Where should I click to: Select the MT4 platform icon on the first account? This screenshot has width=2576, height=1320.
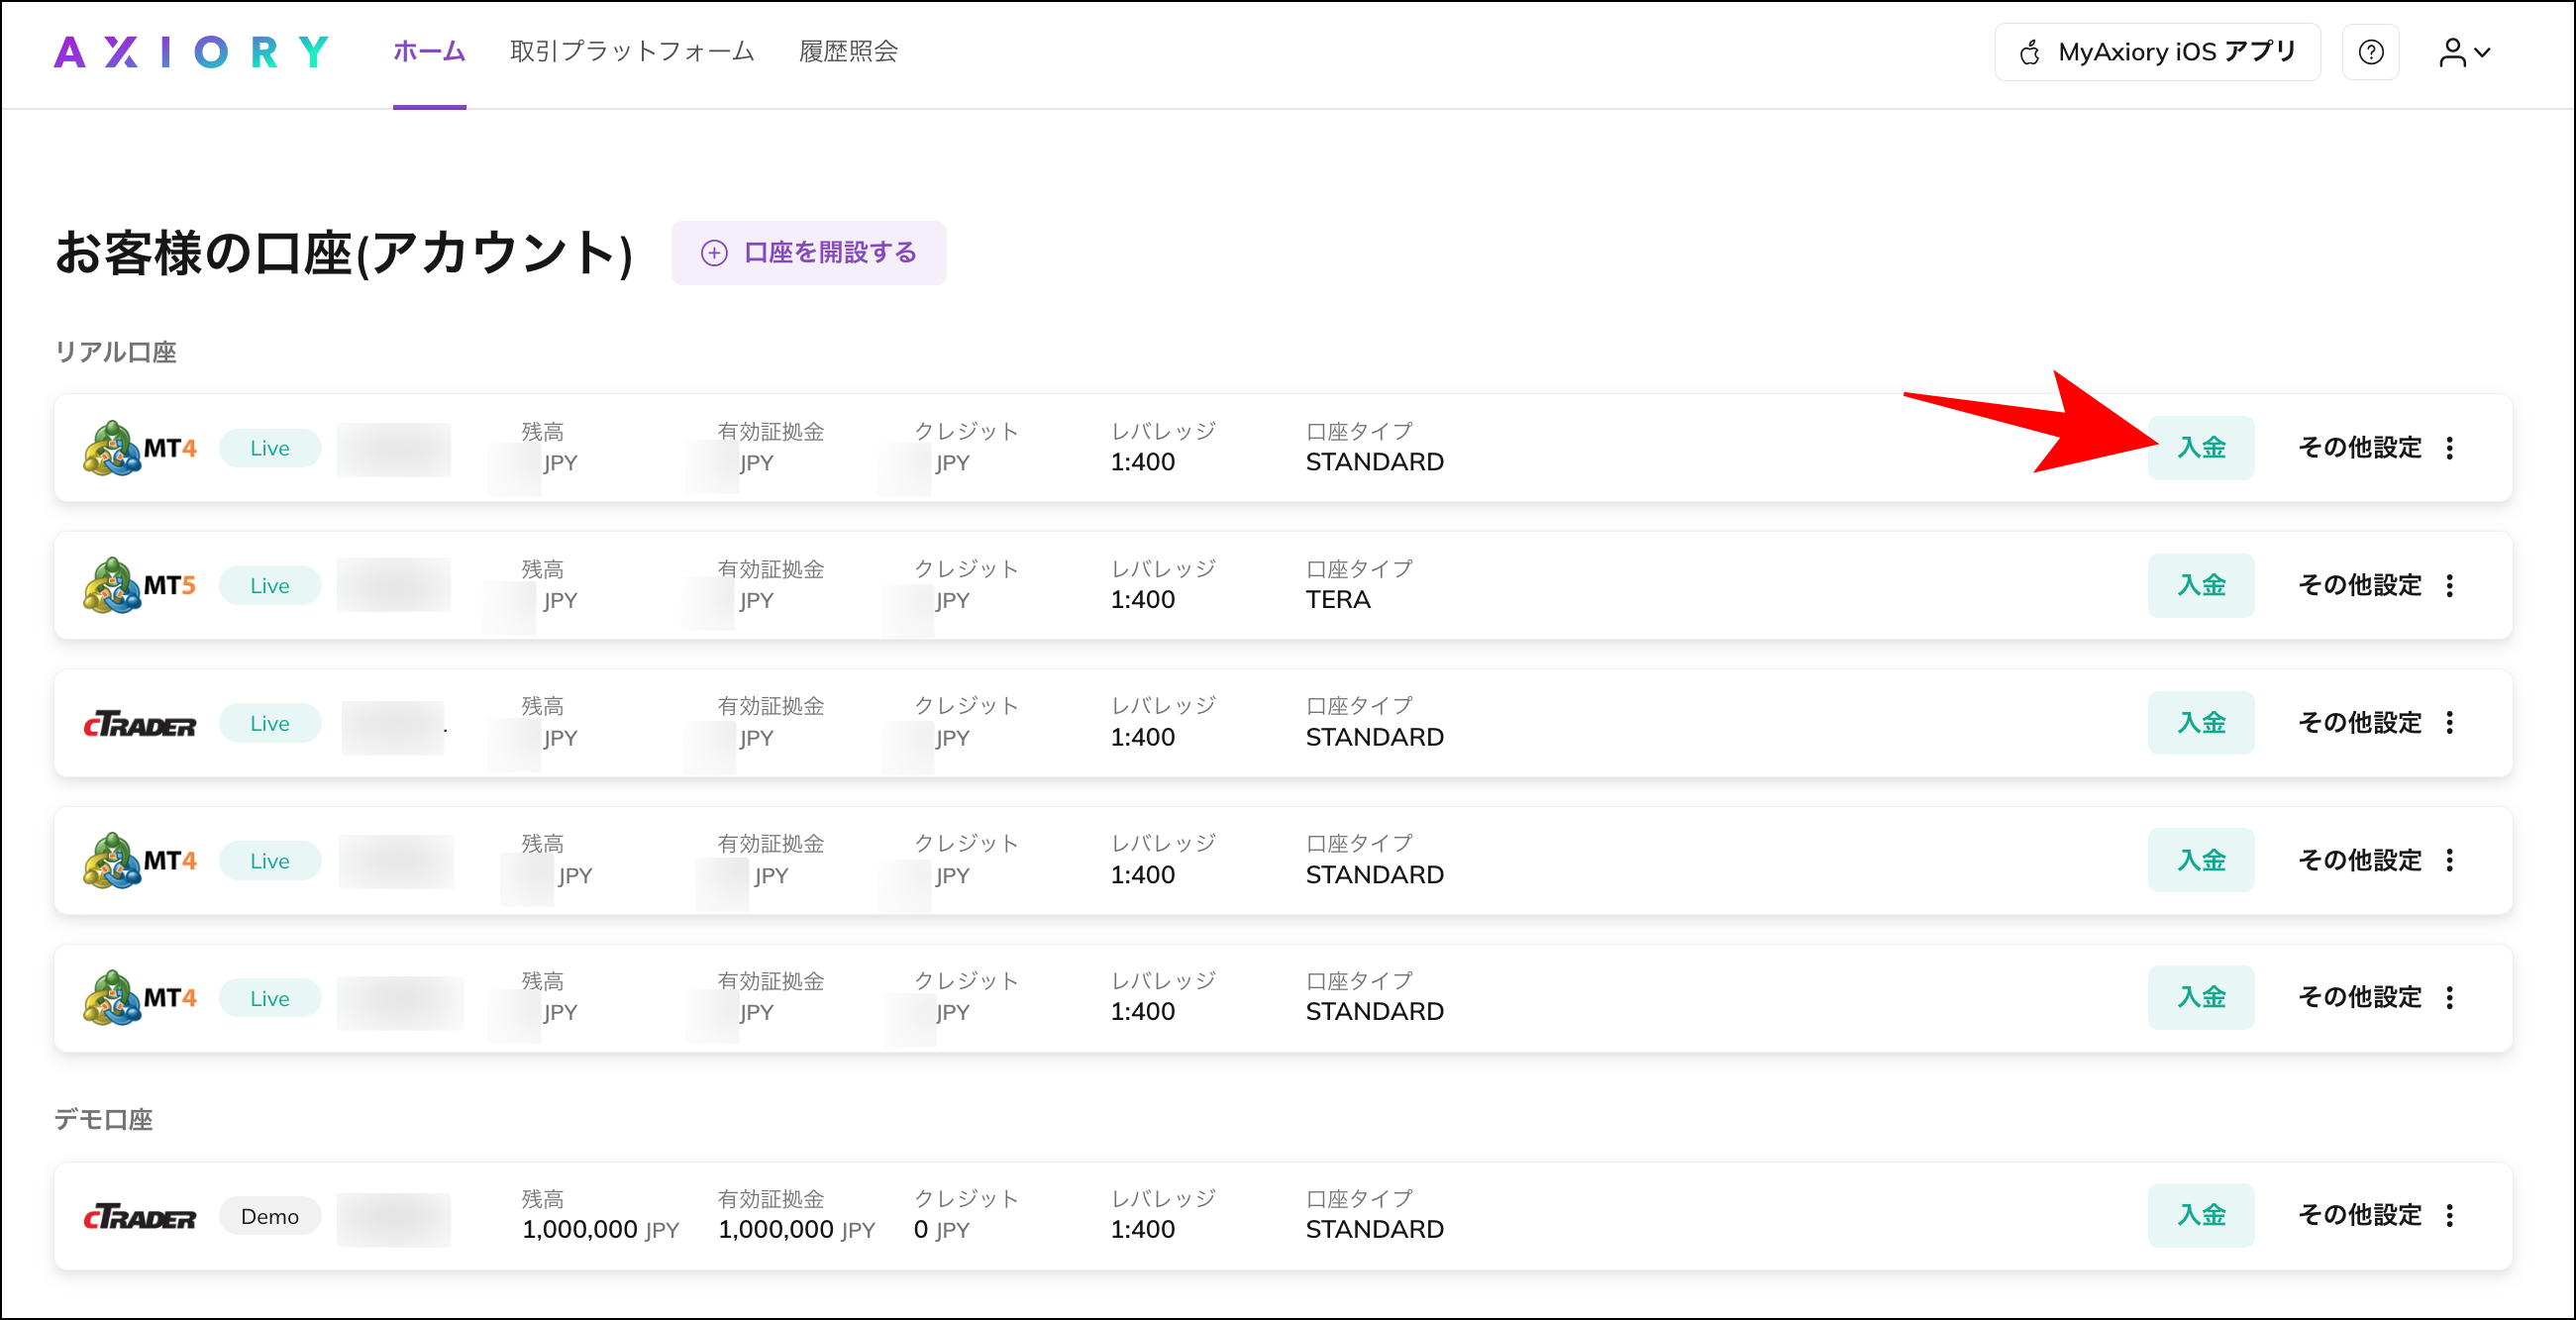pyautogui.click(x=112, y=447)
